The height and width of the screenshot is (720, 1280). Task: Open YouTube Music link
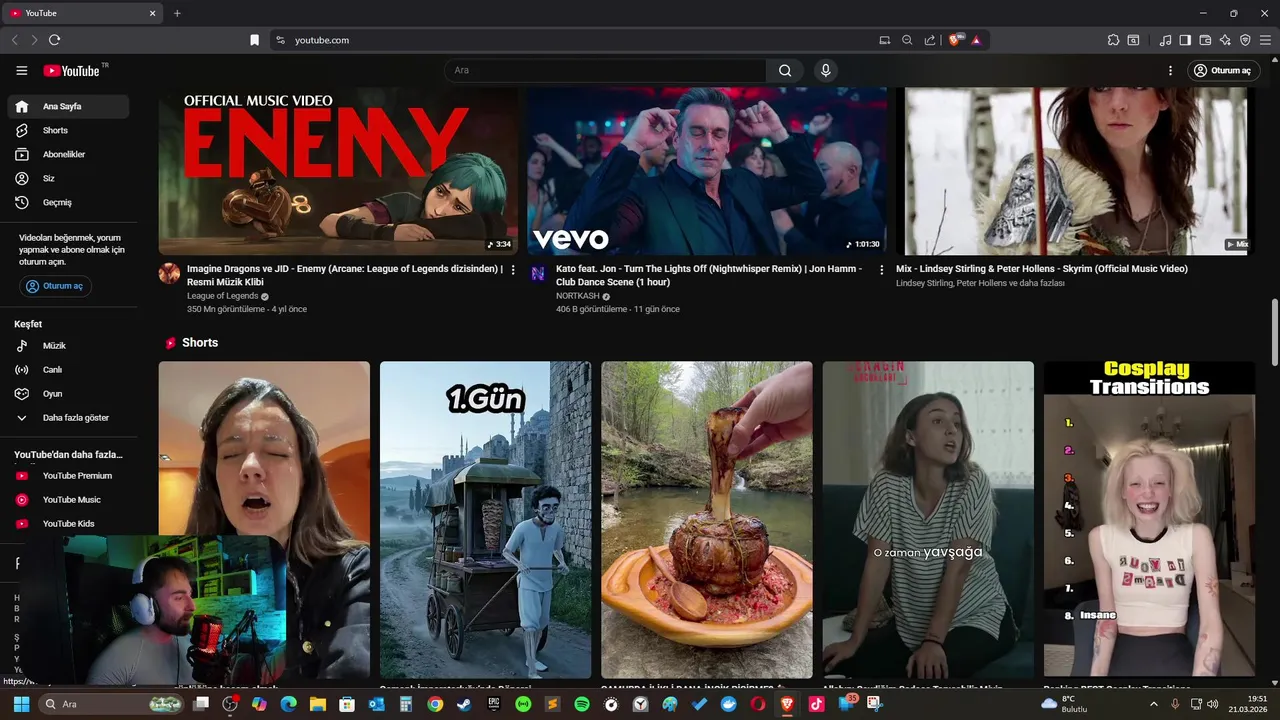68,500
